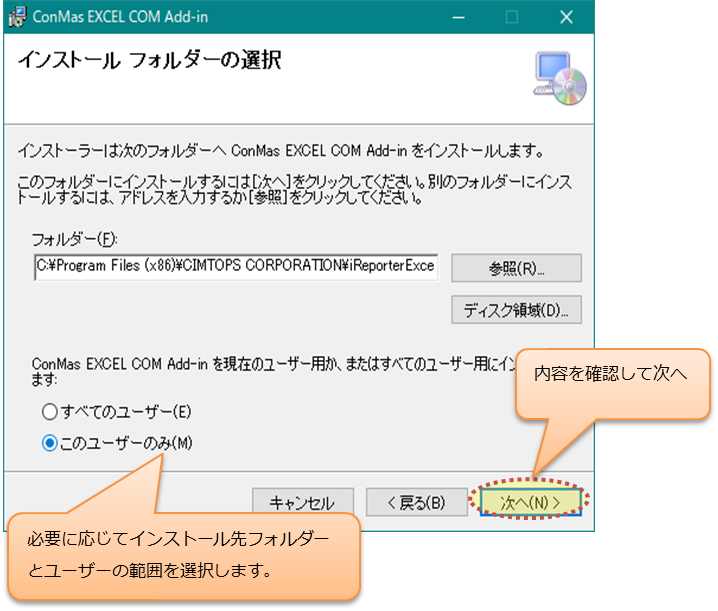This screenshot has width=718, height=611.
Task: Show disk space via ディスク領域(D)... button
Action: (516, 310)
